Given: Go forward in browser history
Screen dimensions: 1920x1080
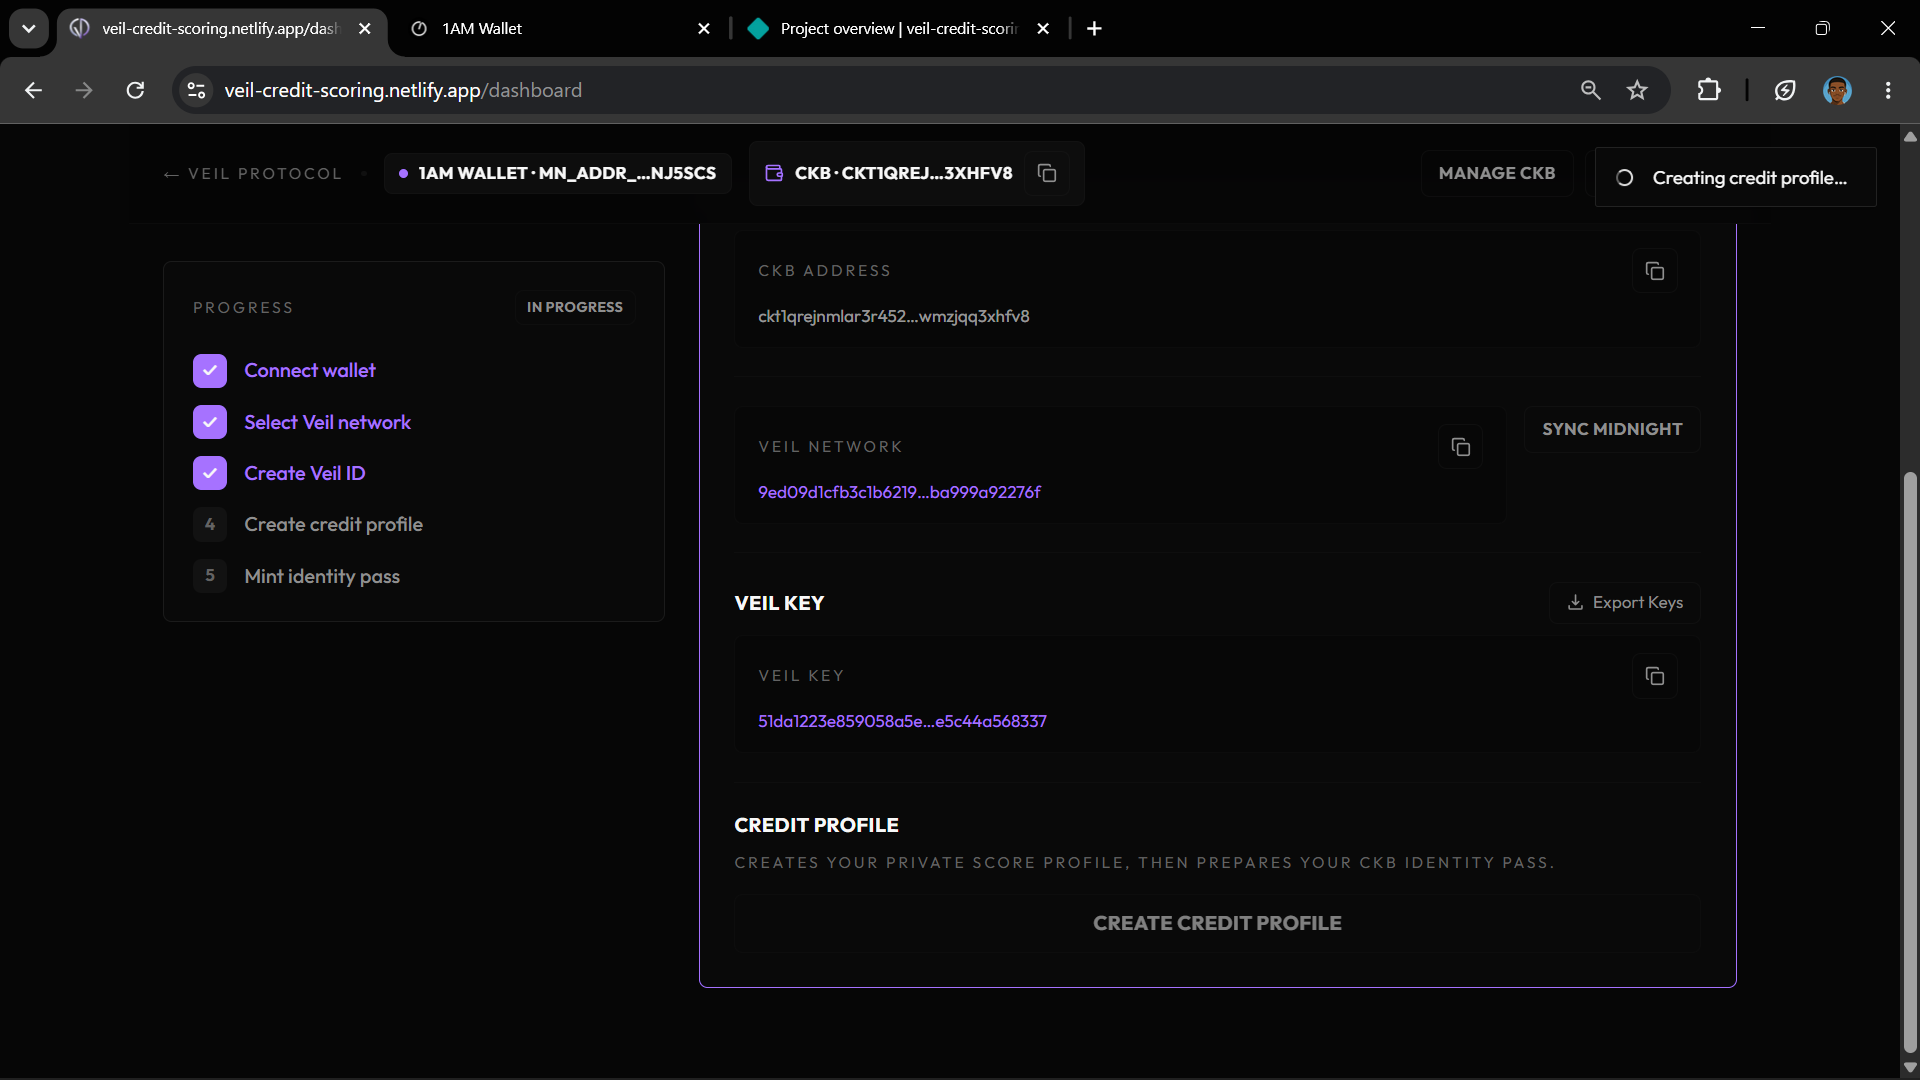Looking at the screenshot, I should pyautogui.click(x=84, y=90).
